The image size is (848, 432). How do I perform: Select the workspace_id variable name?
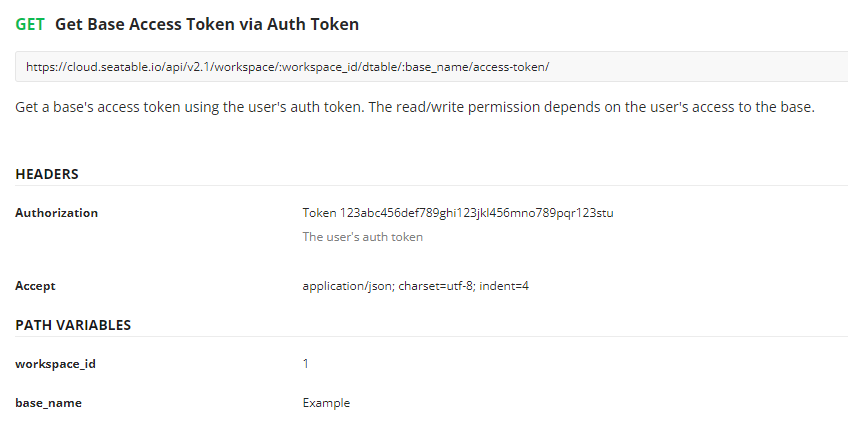tap(55, 364)
